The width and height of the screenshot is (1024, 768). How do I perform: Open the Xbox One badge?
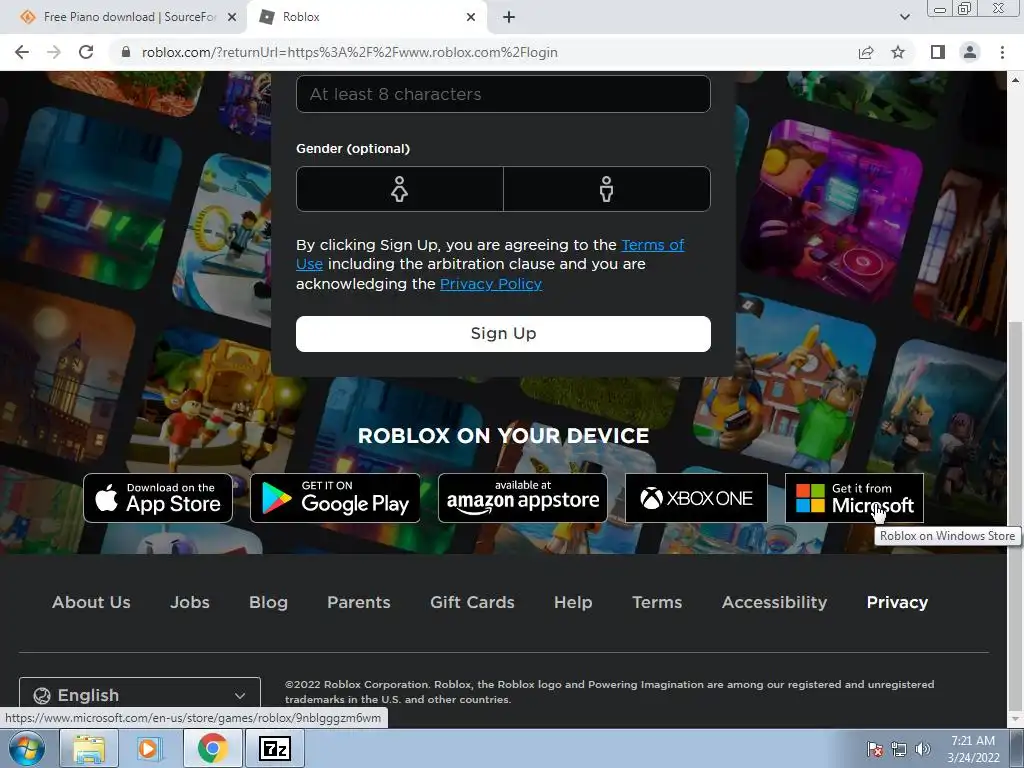[696, 498]
